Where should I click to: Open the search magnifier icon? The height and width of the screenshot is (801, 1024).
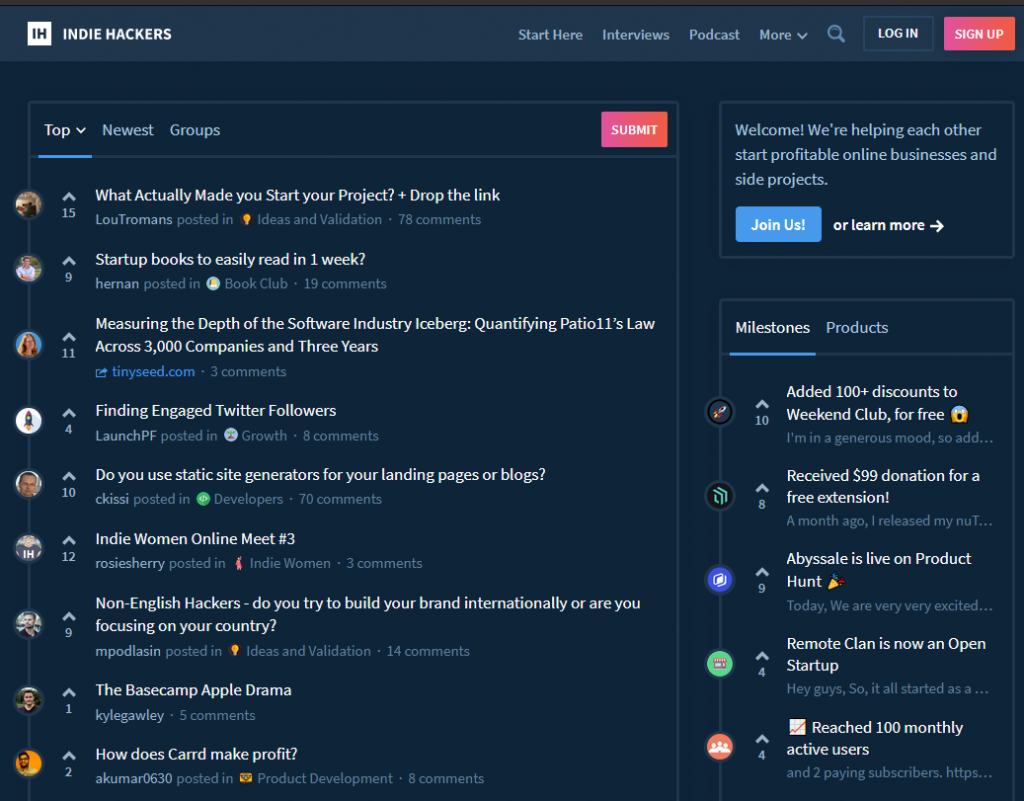pos(835,34)
